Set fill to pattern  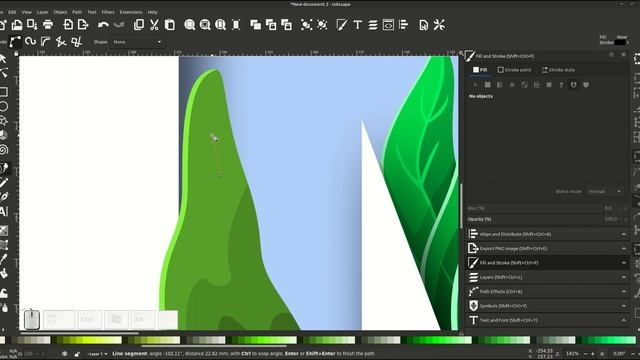tap(537, 85)
